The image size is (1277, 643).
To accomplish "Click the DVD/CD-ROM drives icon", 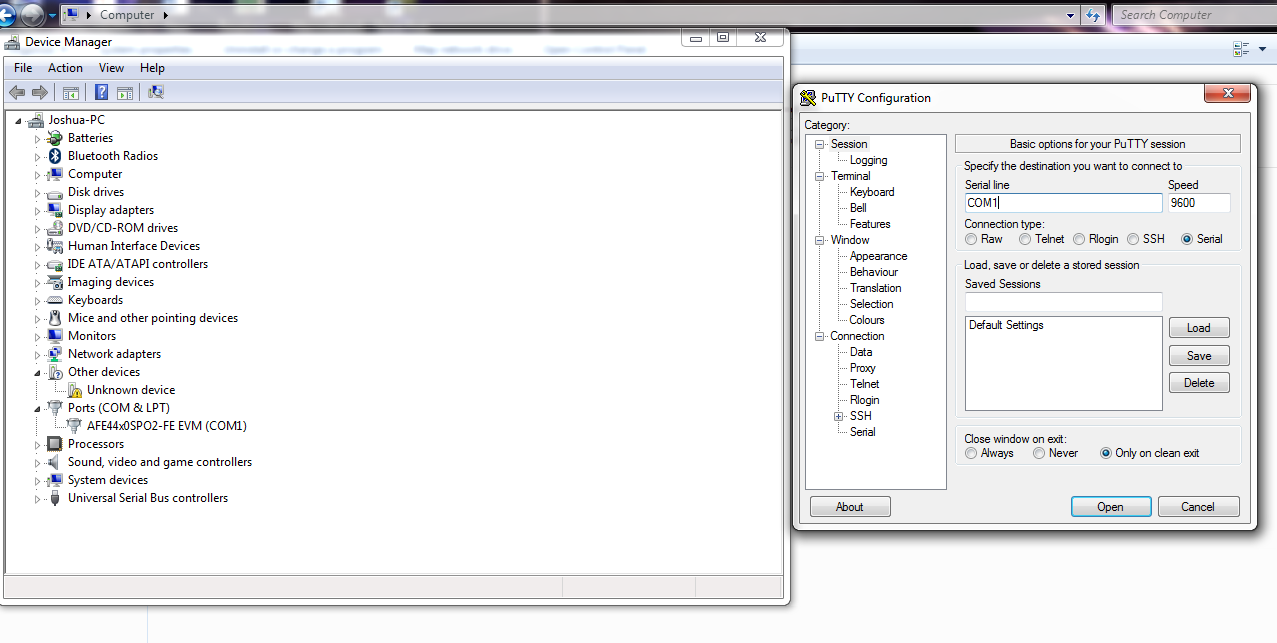I will pos(55,228).
